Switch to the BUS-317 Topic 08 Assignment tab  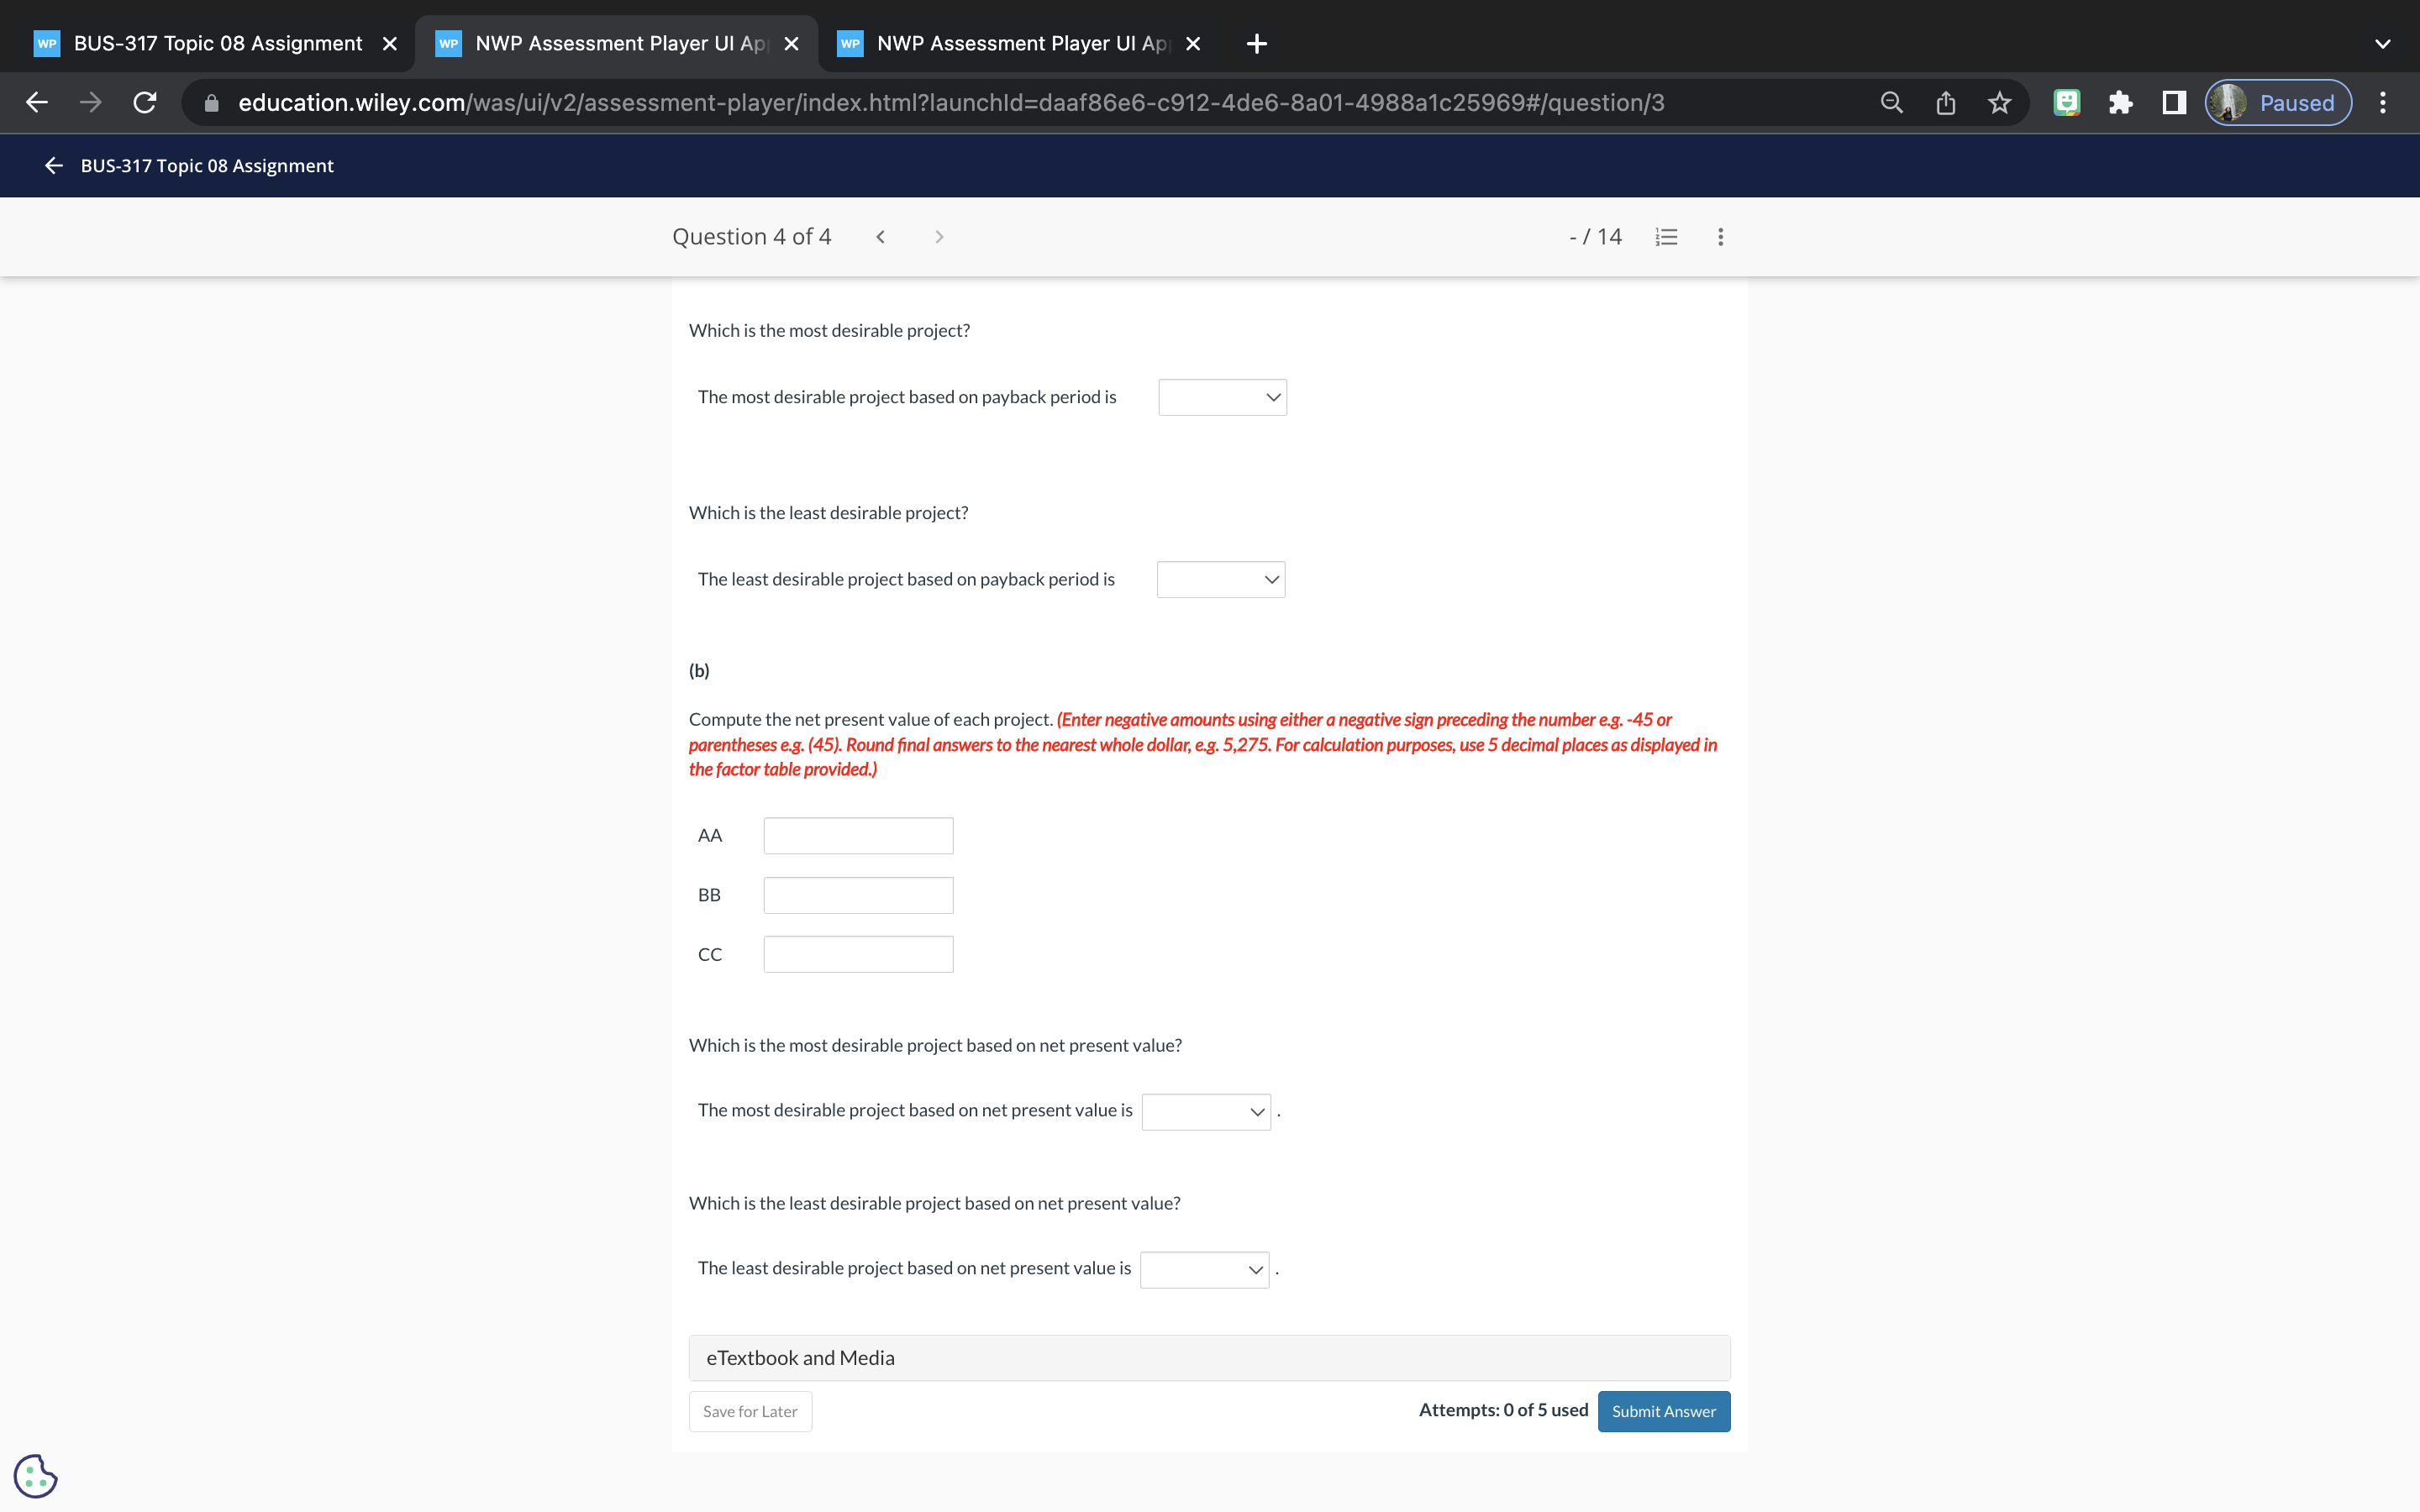click(x=217, y=44)
